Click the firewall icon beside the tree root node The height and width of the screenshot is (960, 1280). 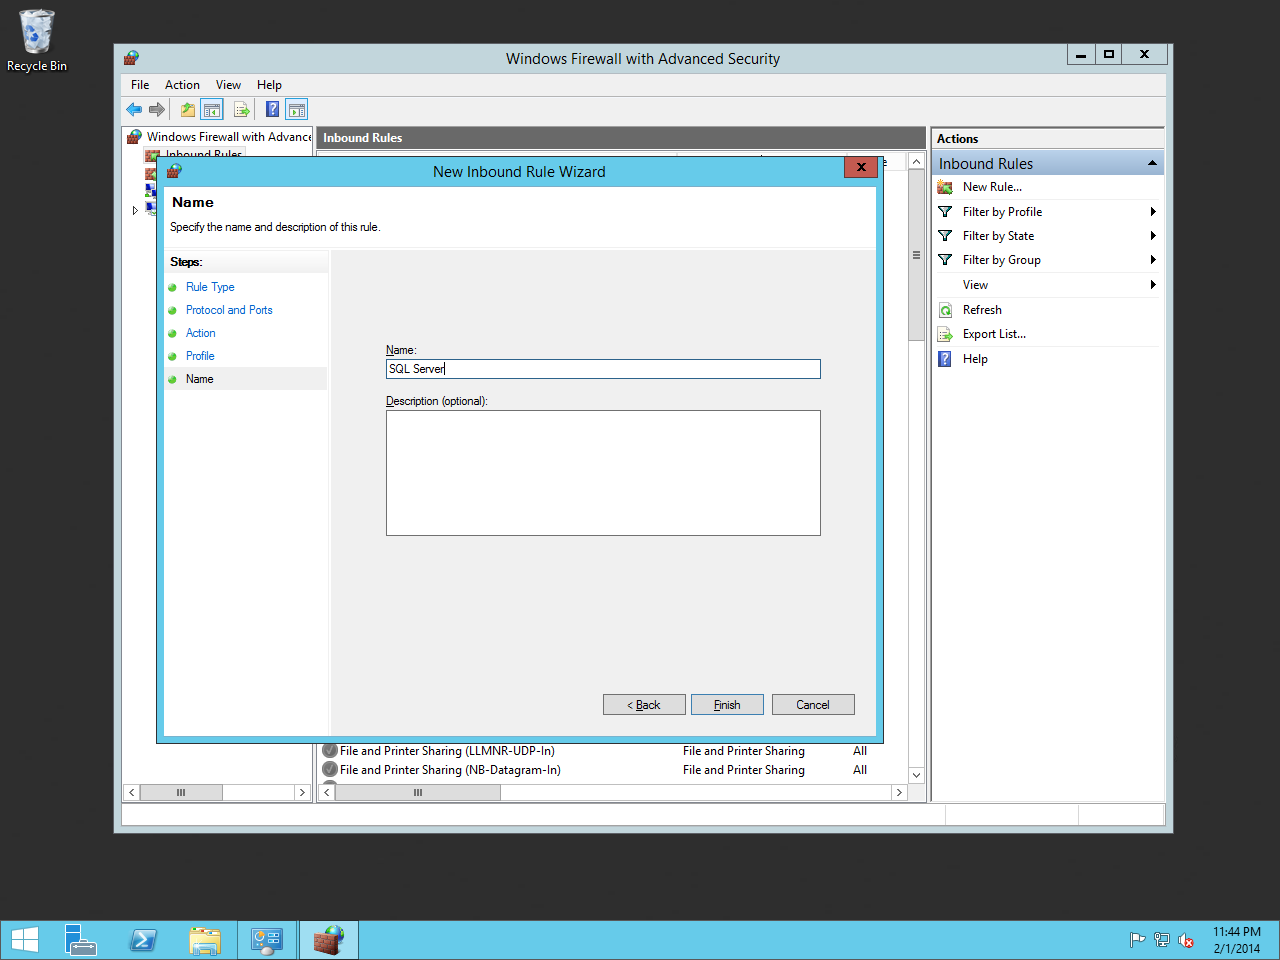click(135, 137)
